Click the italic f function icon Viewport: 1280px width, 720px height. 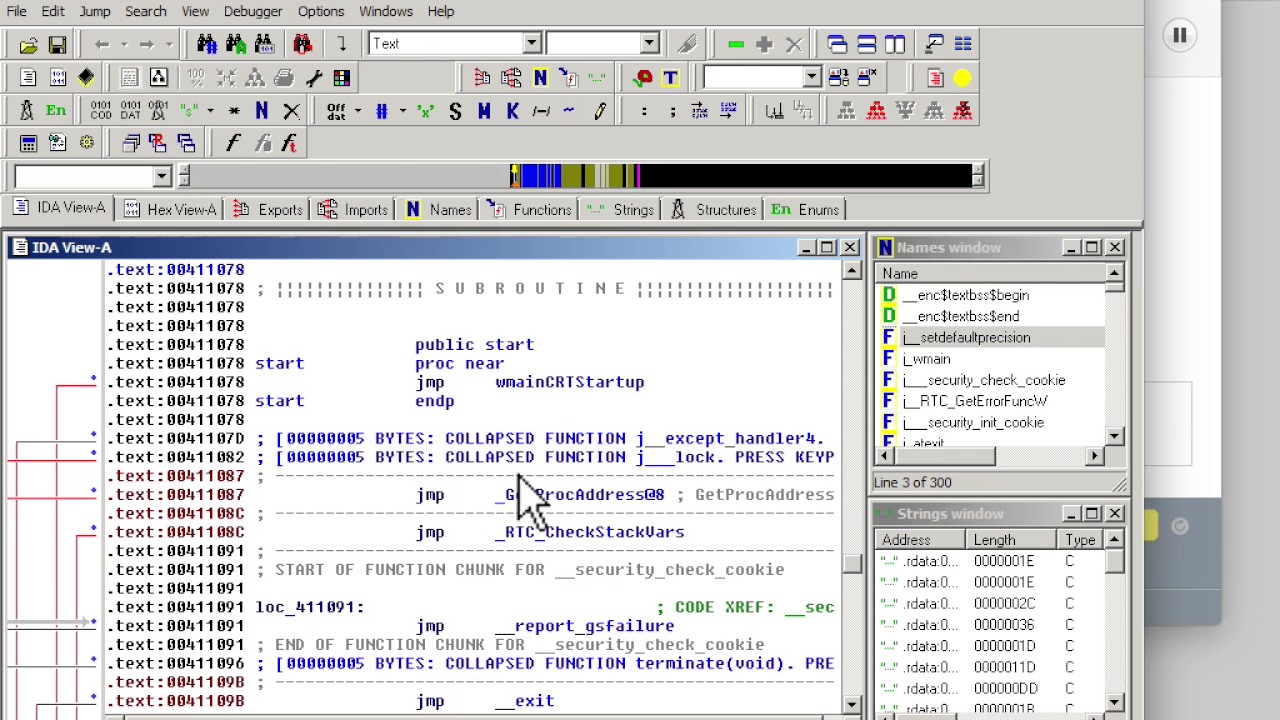[232, 144]
